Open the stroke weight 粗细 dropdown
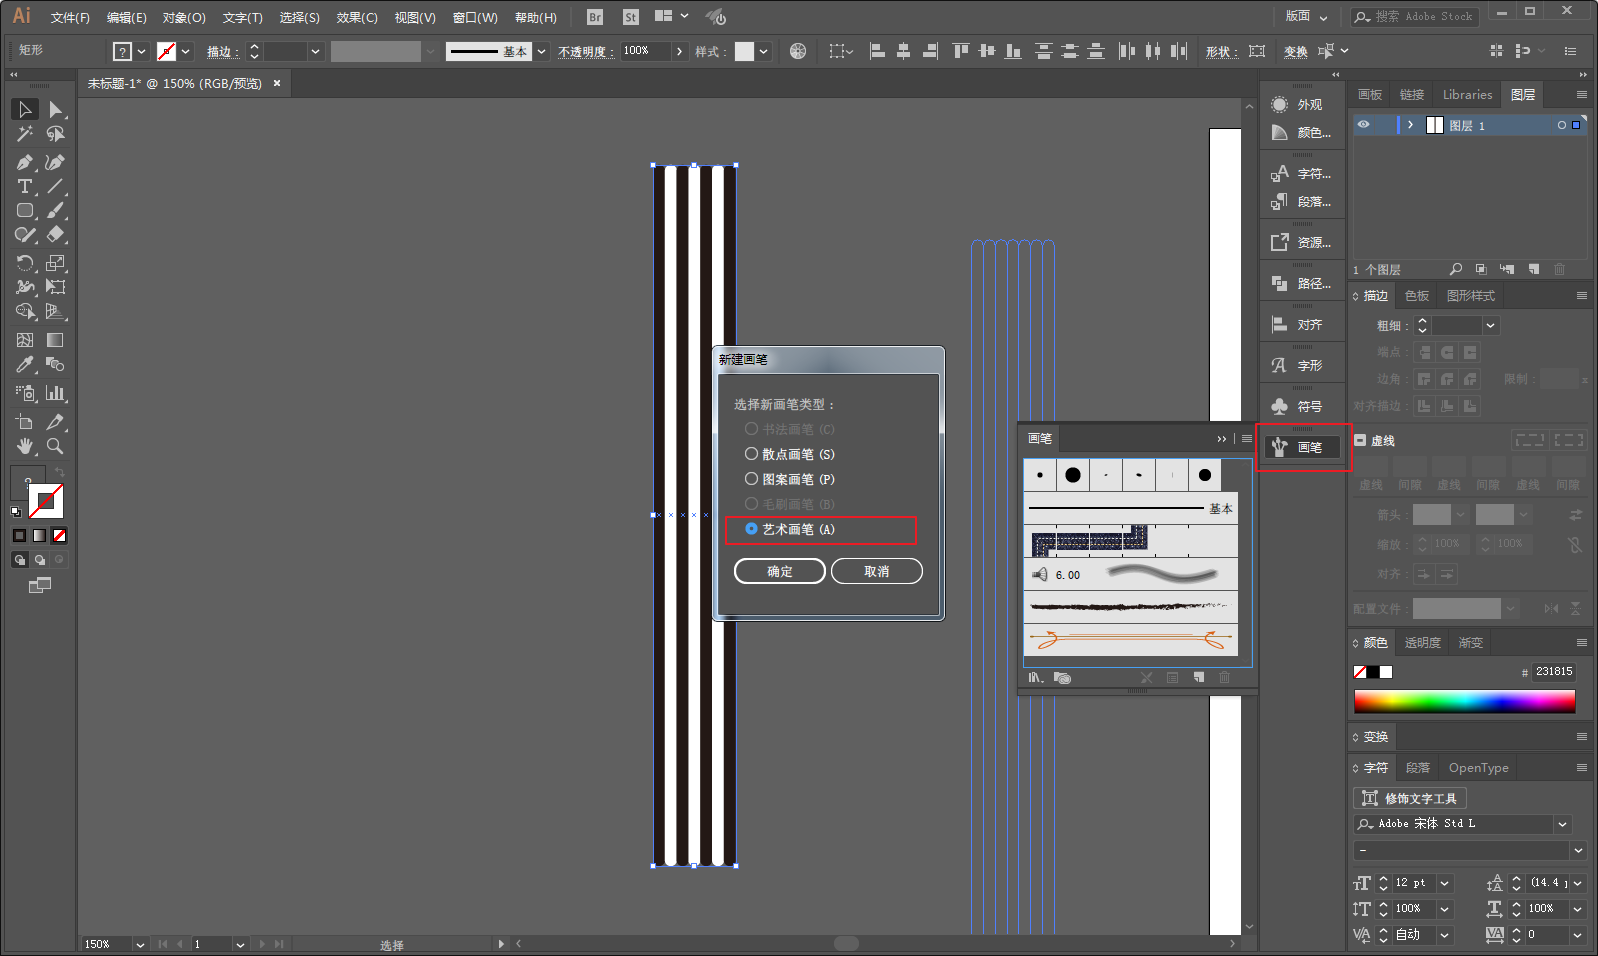Image resolution: width=1598 pixels, height=956 pixels. (1491, 325)
